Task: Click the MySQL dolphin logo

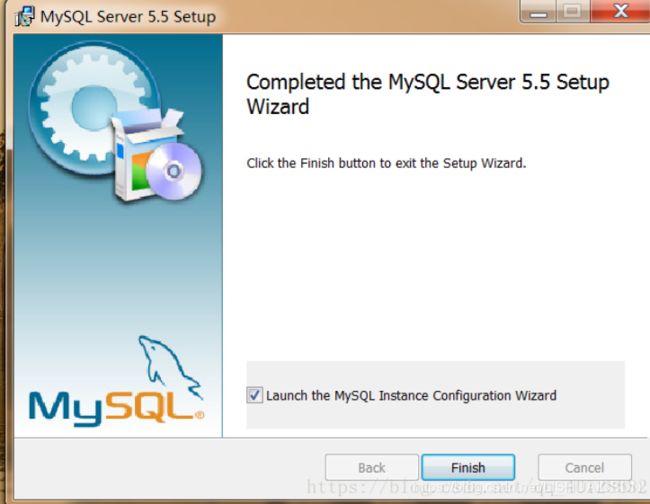Action: click(170, 367)
